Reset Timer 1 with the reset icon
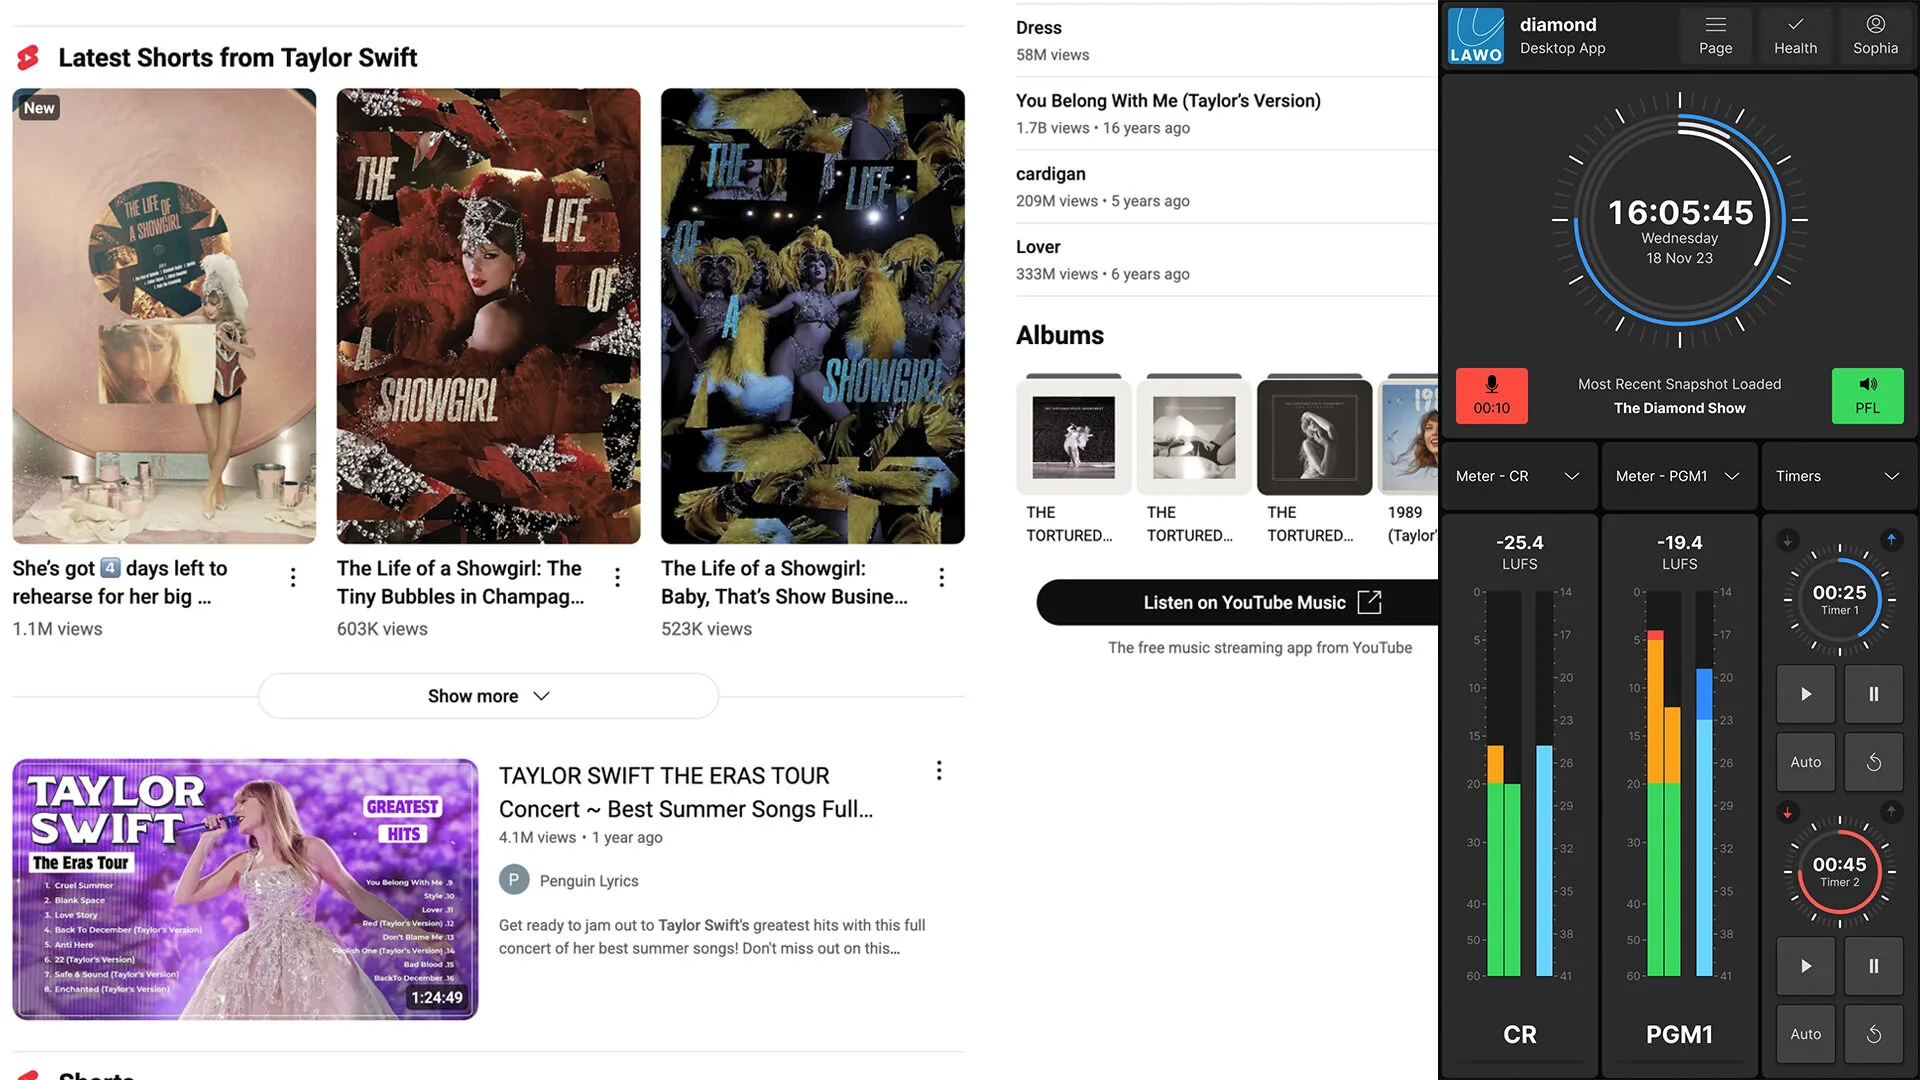The height and width of the screenshot is (1080, 1920). [x=1873, y=762]
